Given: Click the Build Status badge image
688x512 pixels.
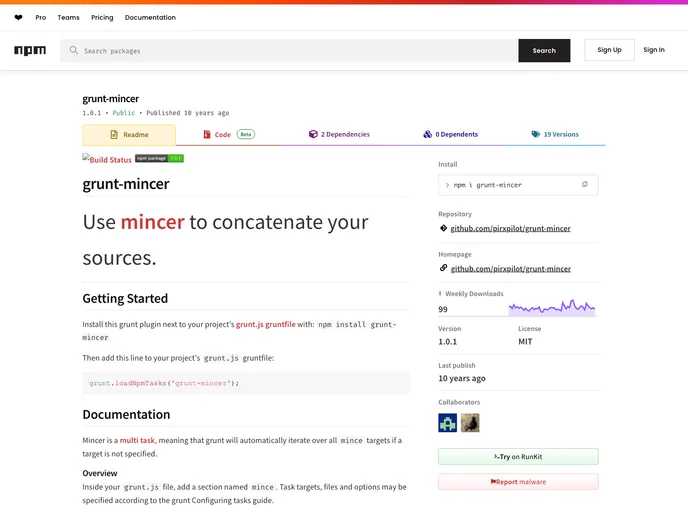Looking at the screenshot, I should (107, 159).
